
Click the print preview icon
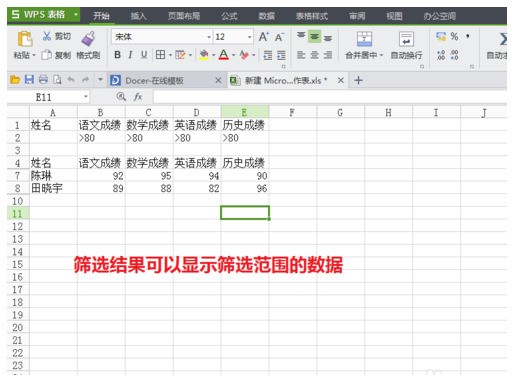coord(57,80)
